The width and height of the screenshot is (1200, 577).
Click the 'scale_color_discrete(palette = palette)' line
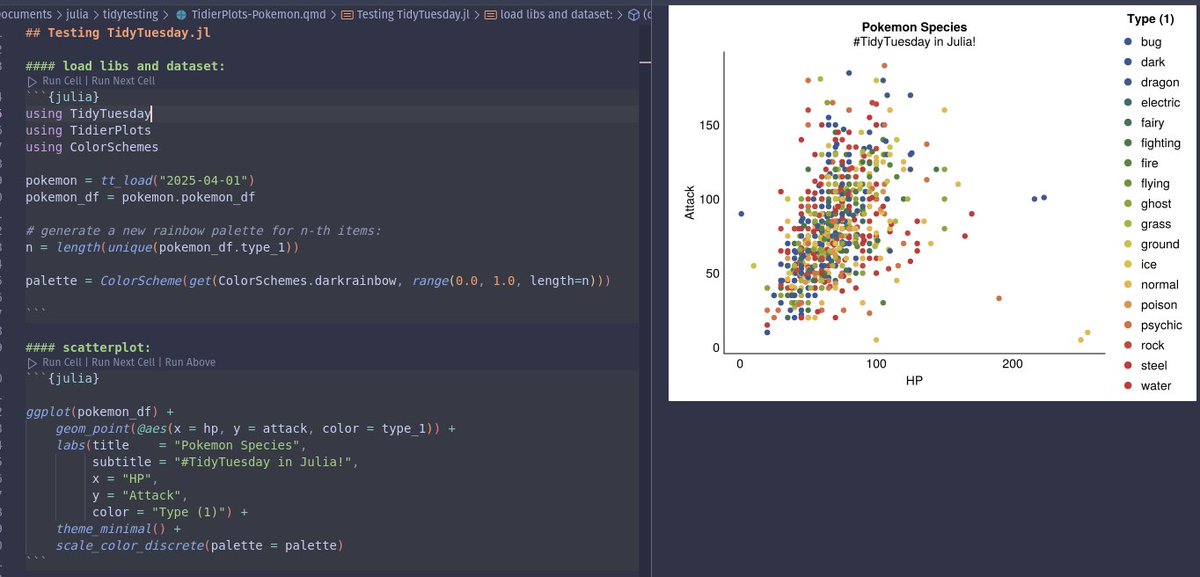(x=199, y=545)
